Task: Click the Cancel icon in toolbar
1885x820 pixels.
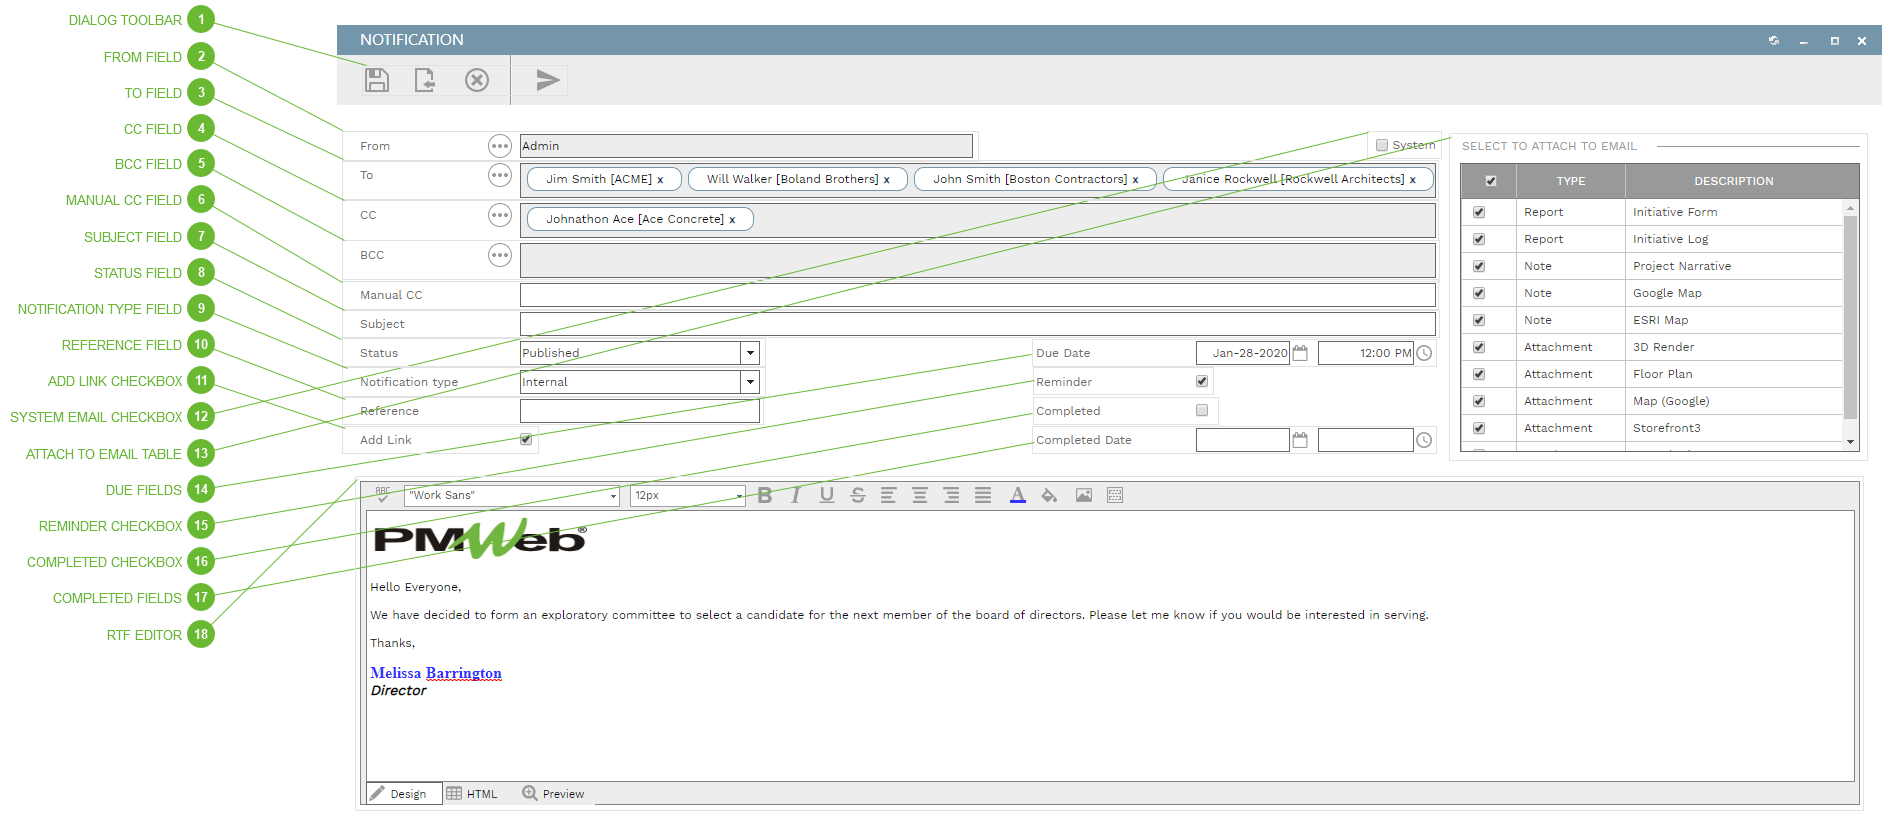Action: tap(477, 80)
